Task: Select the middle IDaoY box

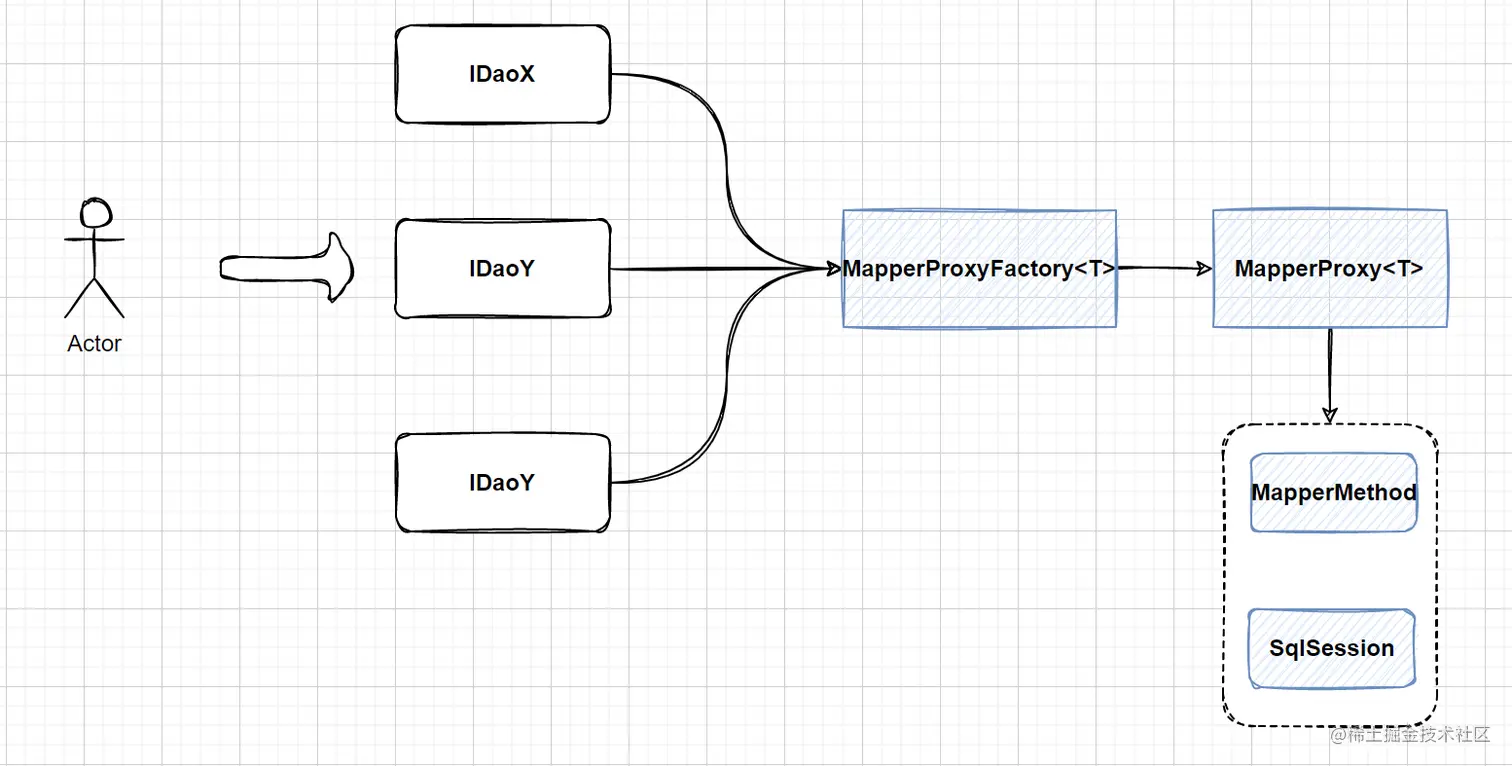Action: tap(502, 269)
